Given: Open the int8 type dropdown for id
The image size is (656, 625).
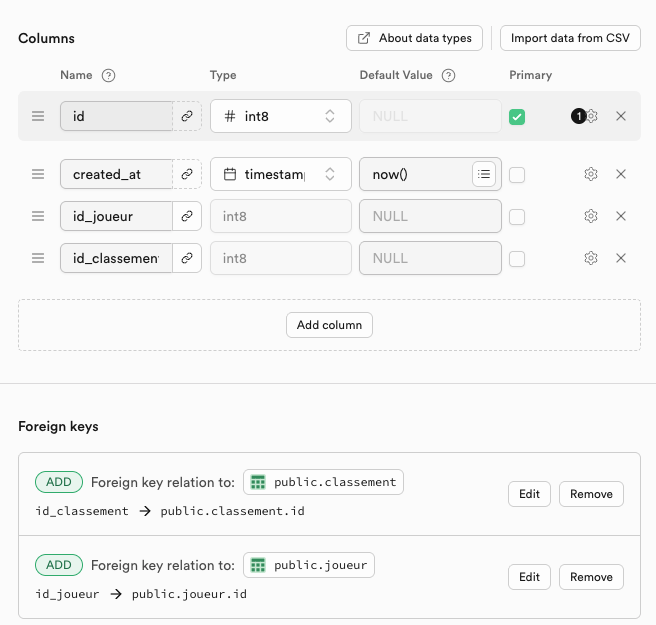Looking at the screenshot, I should pos(280,116).
